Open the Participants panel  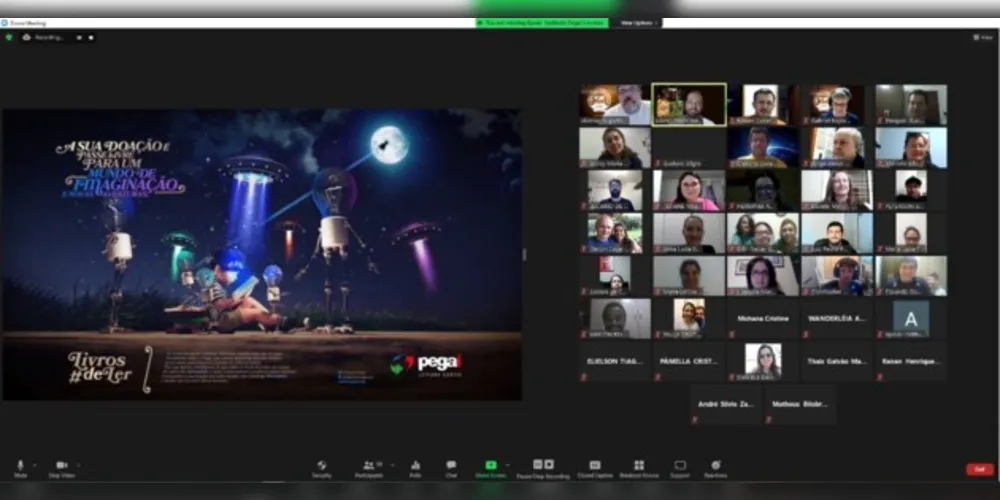(369, 469)
